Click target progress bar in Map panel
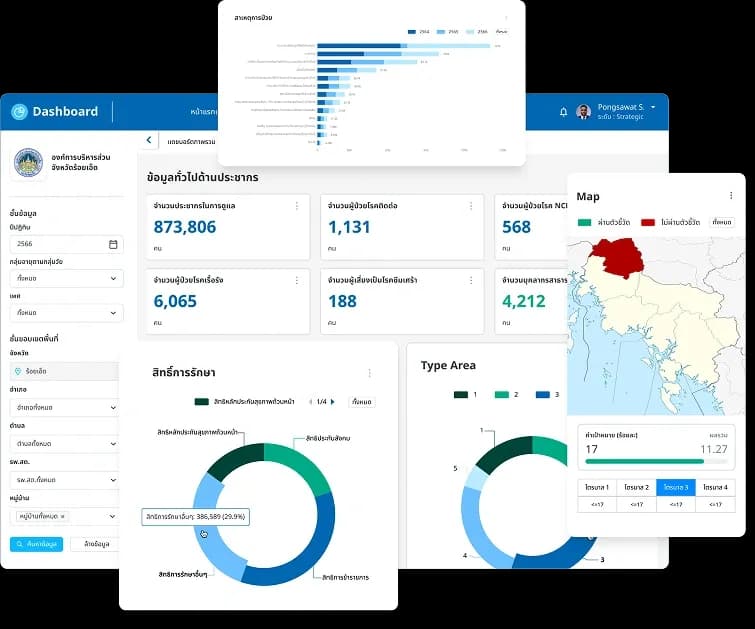 coord(656,461)
